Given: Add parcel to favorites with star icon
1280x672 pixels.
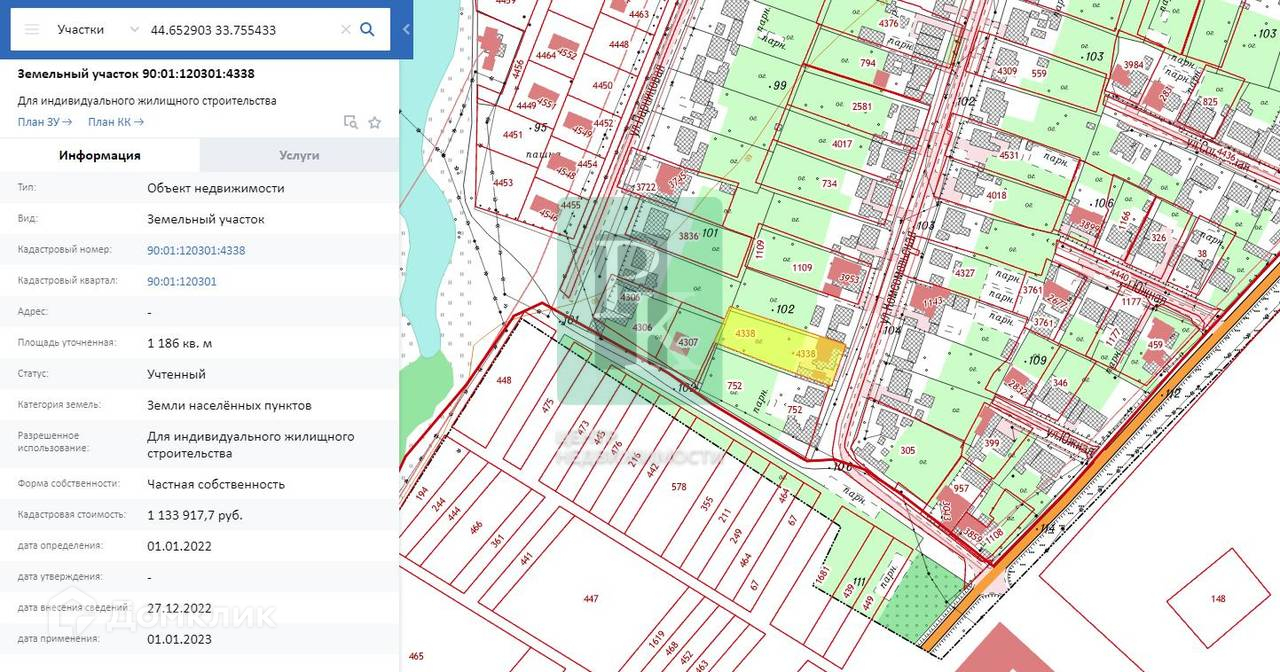Looking at the screenshot, I should point(375,122).
